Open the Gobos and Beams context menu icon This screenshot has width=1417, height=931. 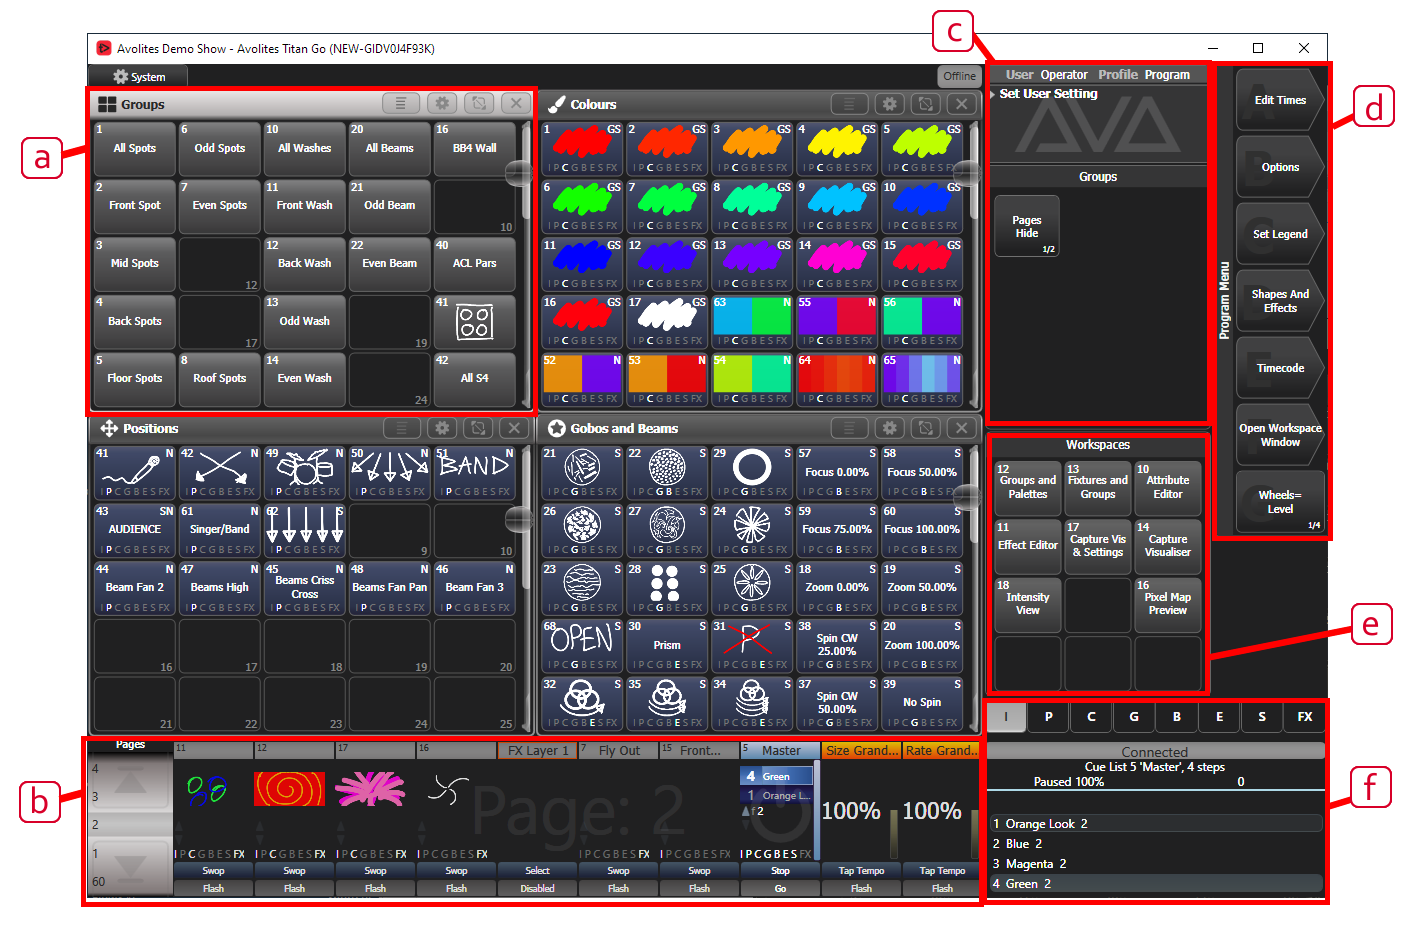(x=849, y=428)
